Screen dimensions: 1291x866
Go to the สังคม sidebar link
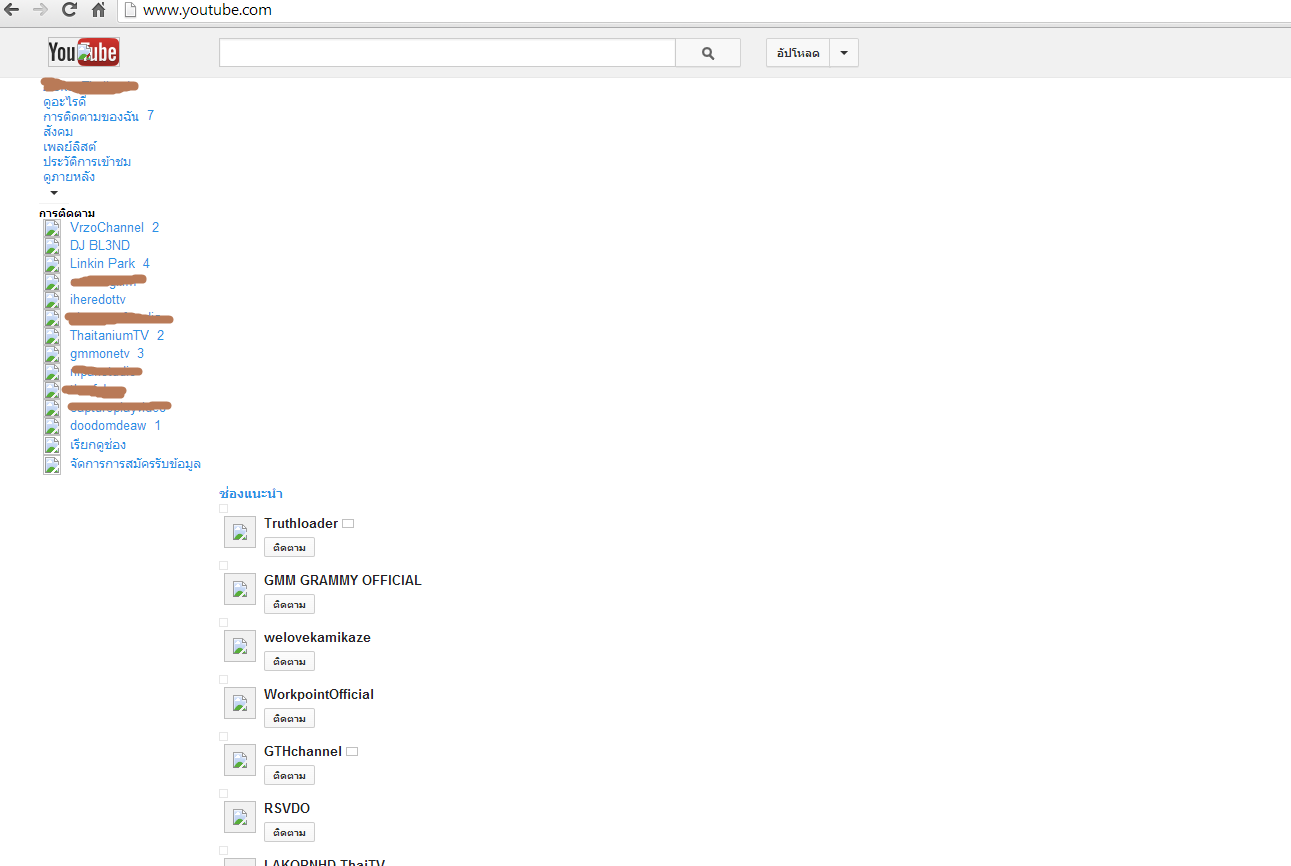coord(58,131)
